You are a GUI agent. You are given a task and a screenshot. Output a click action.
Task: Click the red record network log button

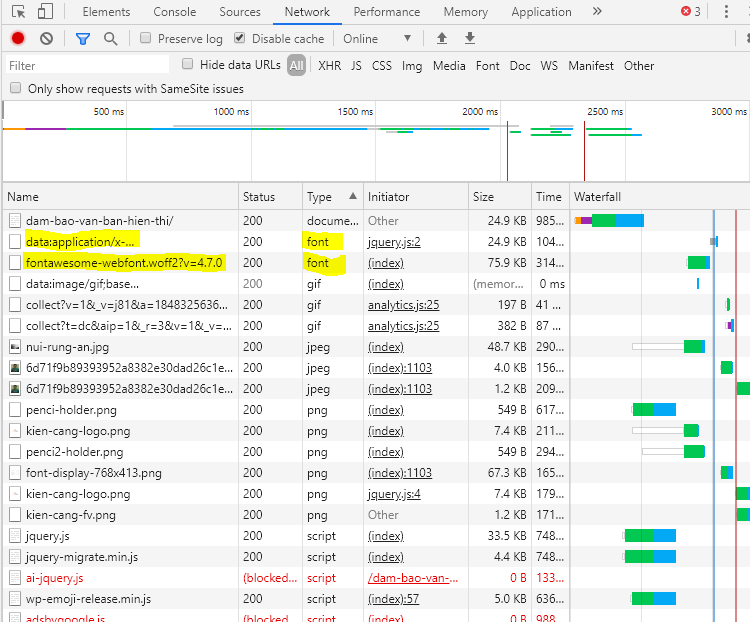18,38
